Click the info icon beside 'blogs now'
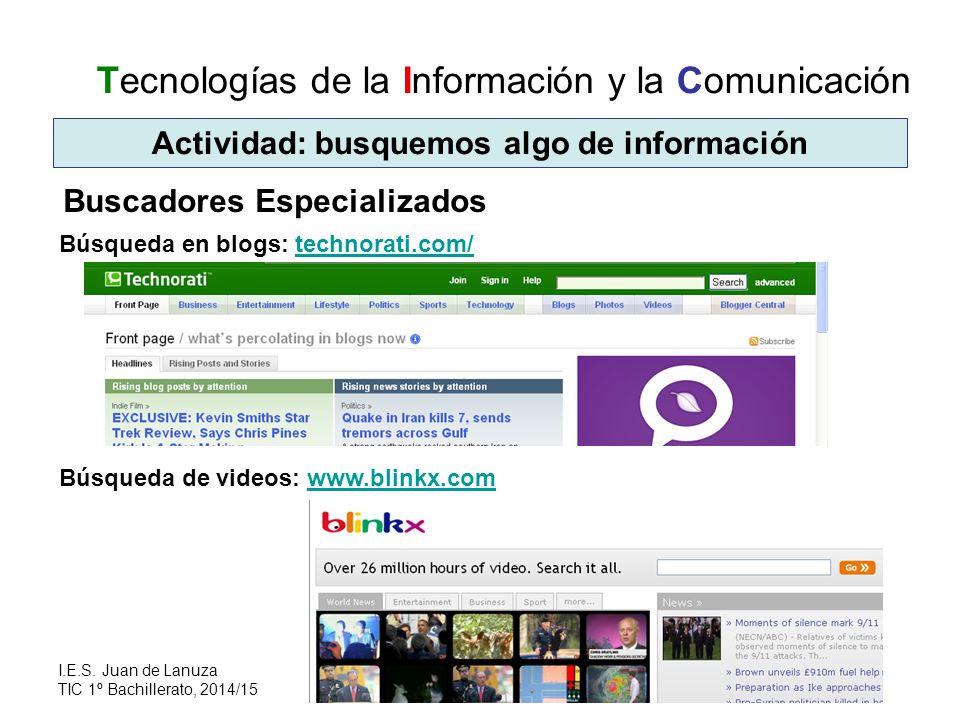 [415, 339]
